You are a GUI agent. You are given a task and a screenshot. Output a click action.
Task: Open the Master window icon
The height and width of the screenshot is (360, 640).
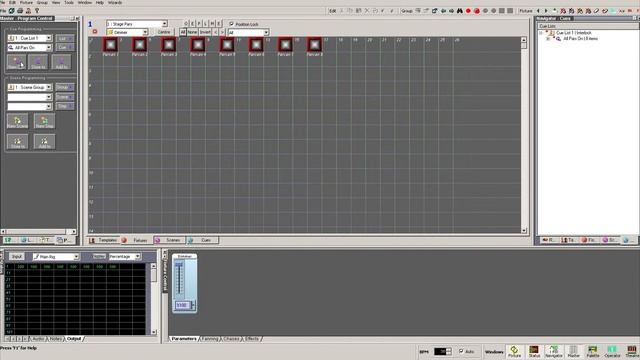573,351
